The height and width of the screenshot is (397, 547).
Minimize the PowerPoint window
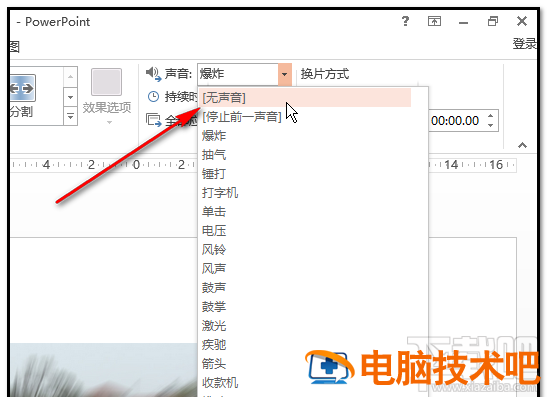[x=463, y=23]
